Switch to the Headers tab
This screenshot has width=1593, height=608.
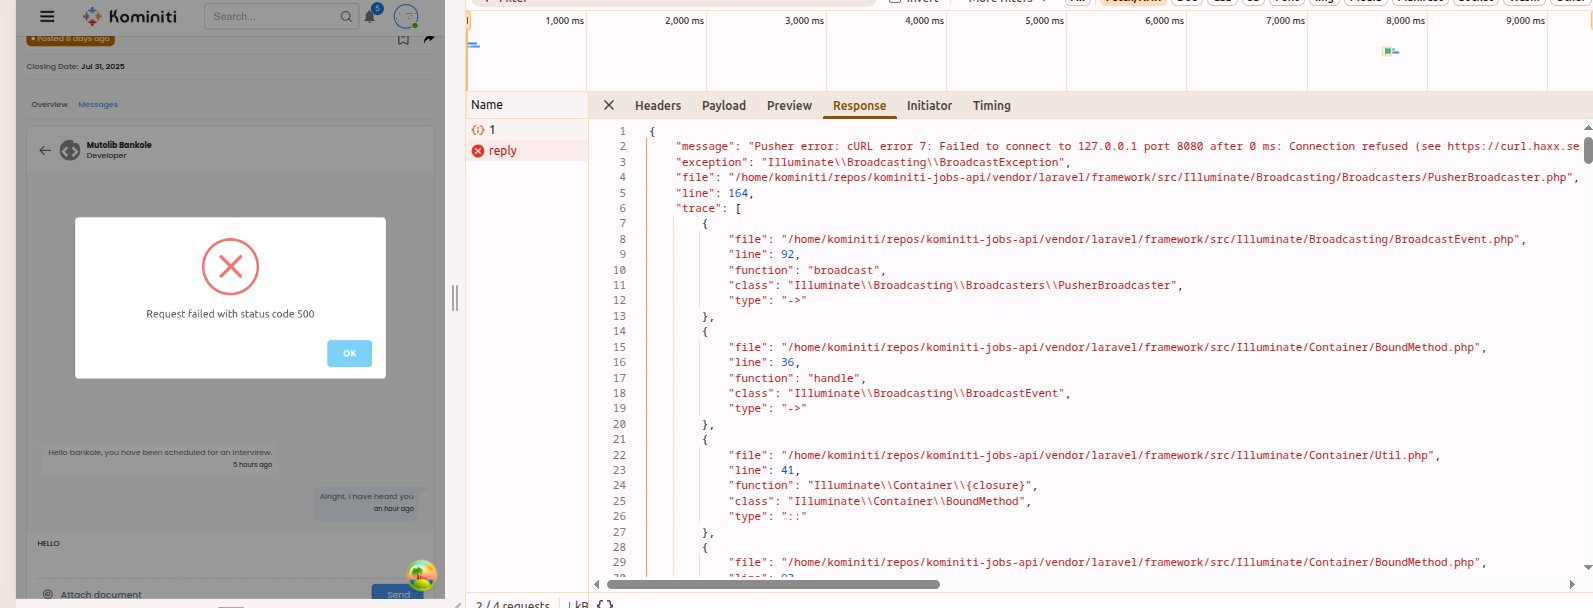[x=657, y=105]
